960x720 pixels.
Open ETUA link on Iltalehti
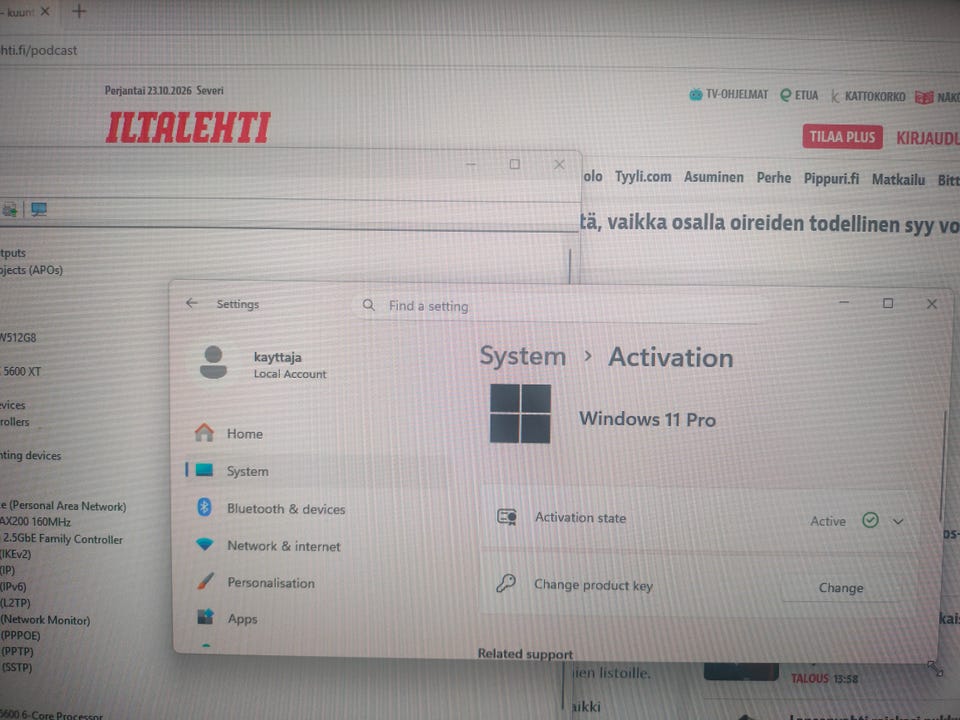799,96
